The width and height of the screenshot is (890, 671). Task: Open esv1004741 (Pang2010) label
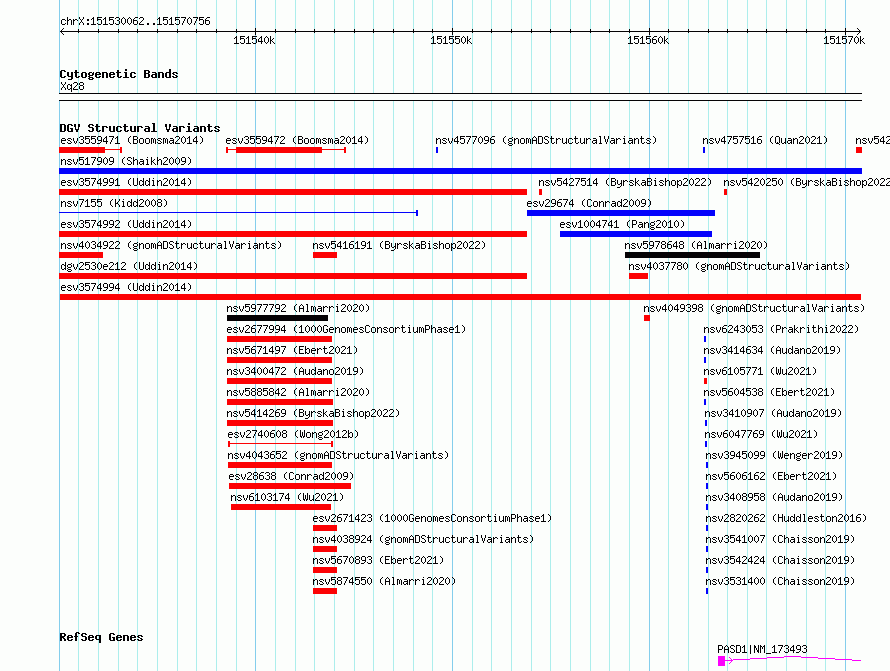622,224
